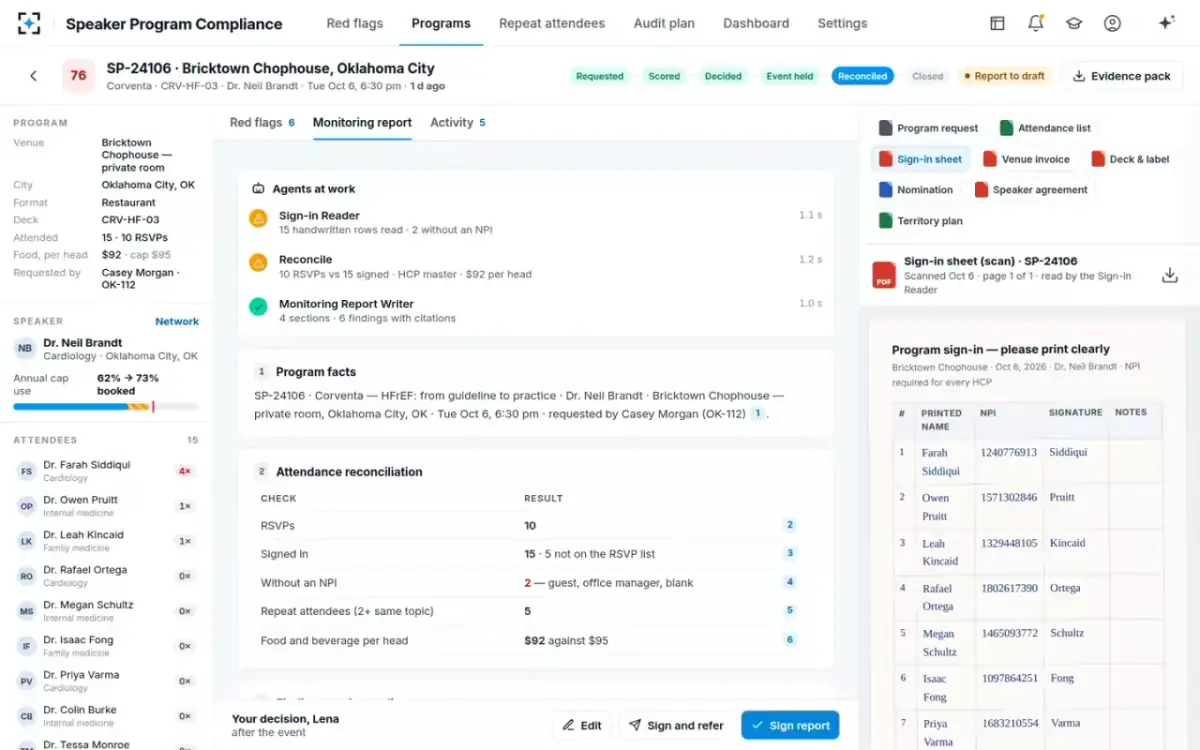Click the Sign report button
This screenshot has height=750, width=1200.
(790, 725)
